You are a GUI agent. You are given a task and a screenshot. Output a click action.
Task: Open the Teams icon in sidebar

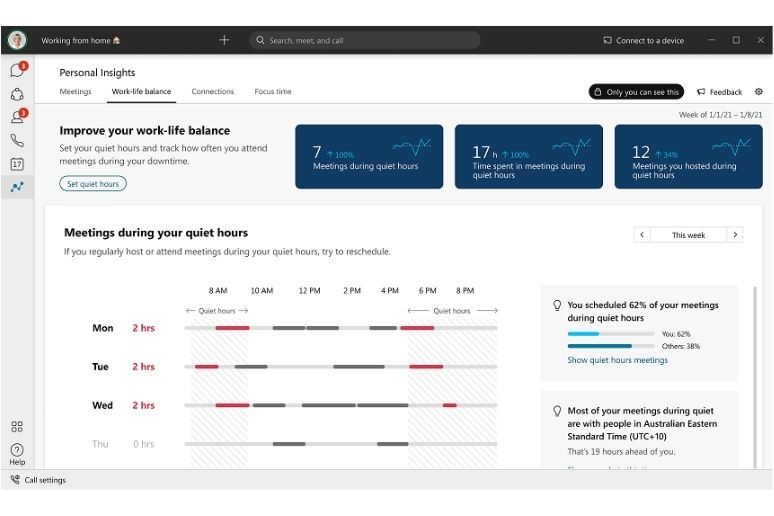click(17, 94)
